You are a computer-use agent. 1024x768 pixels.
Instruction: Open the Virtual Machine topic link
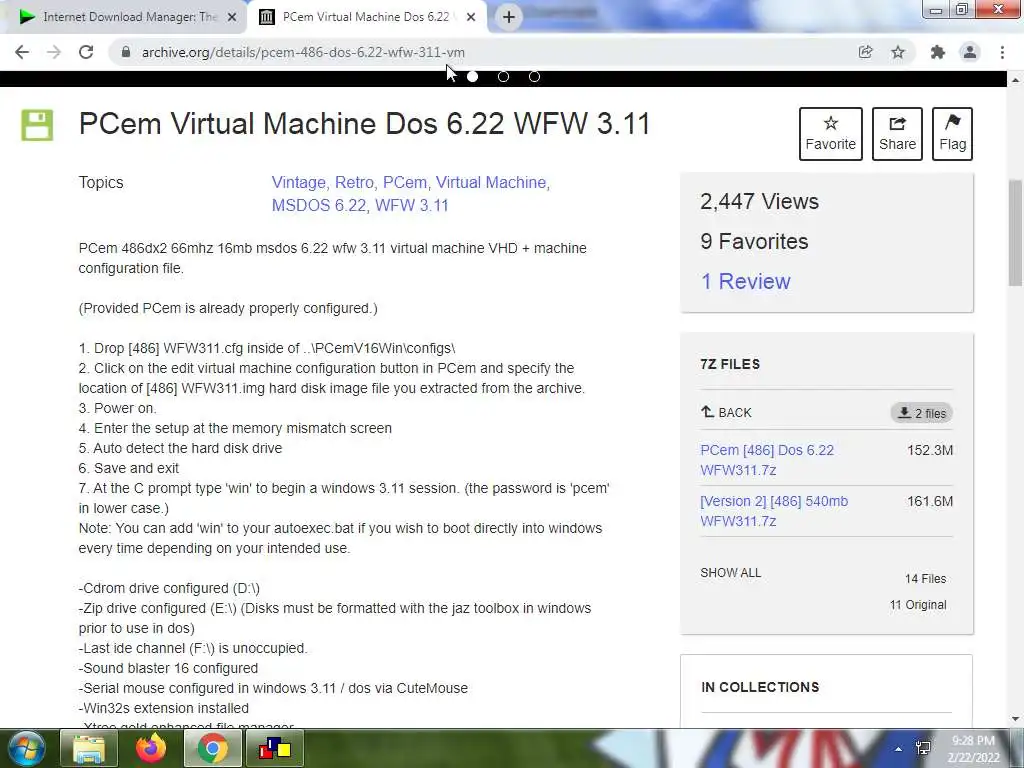[x=493, y=182]
